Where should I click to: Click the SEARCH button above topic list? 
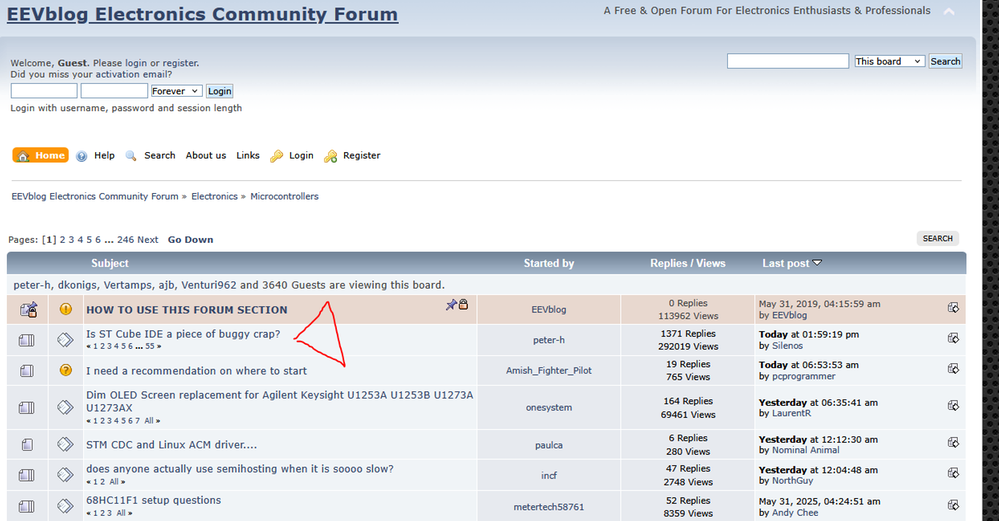pos(937,238)
